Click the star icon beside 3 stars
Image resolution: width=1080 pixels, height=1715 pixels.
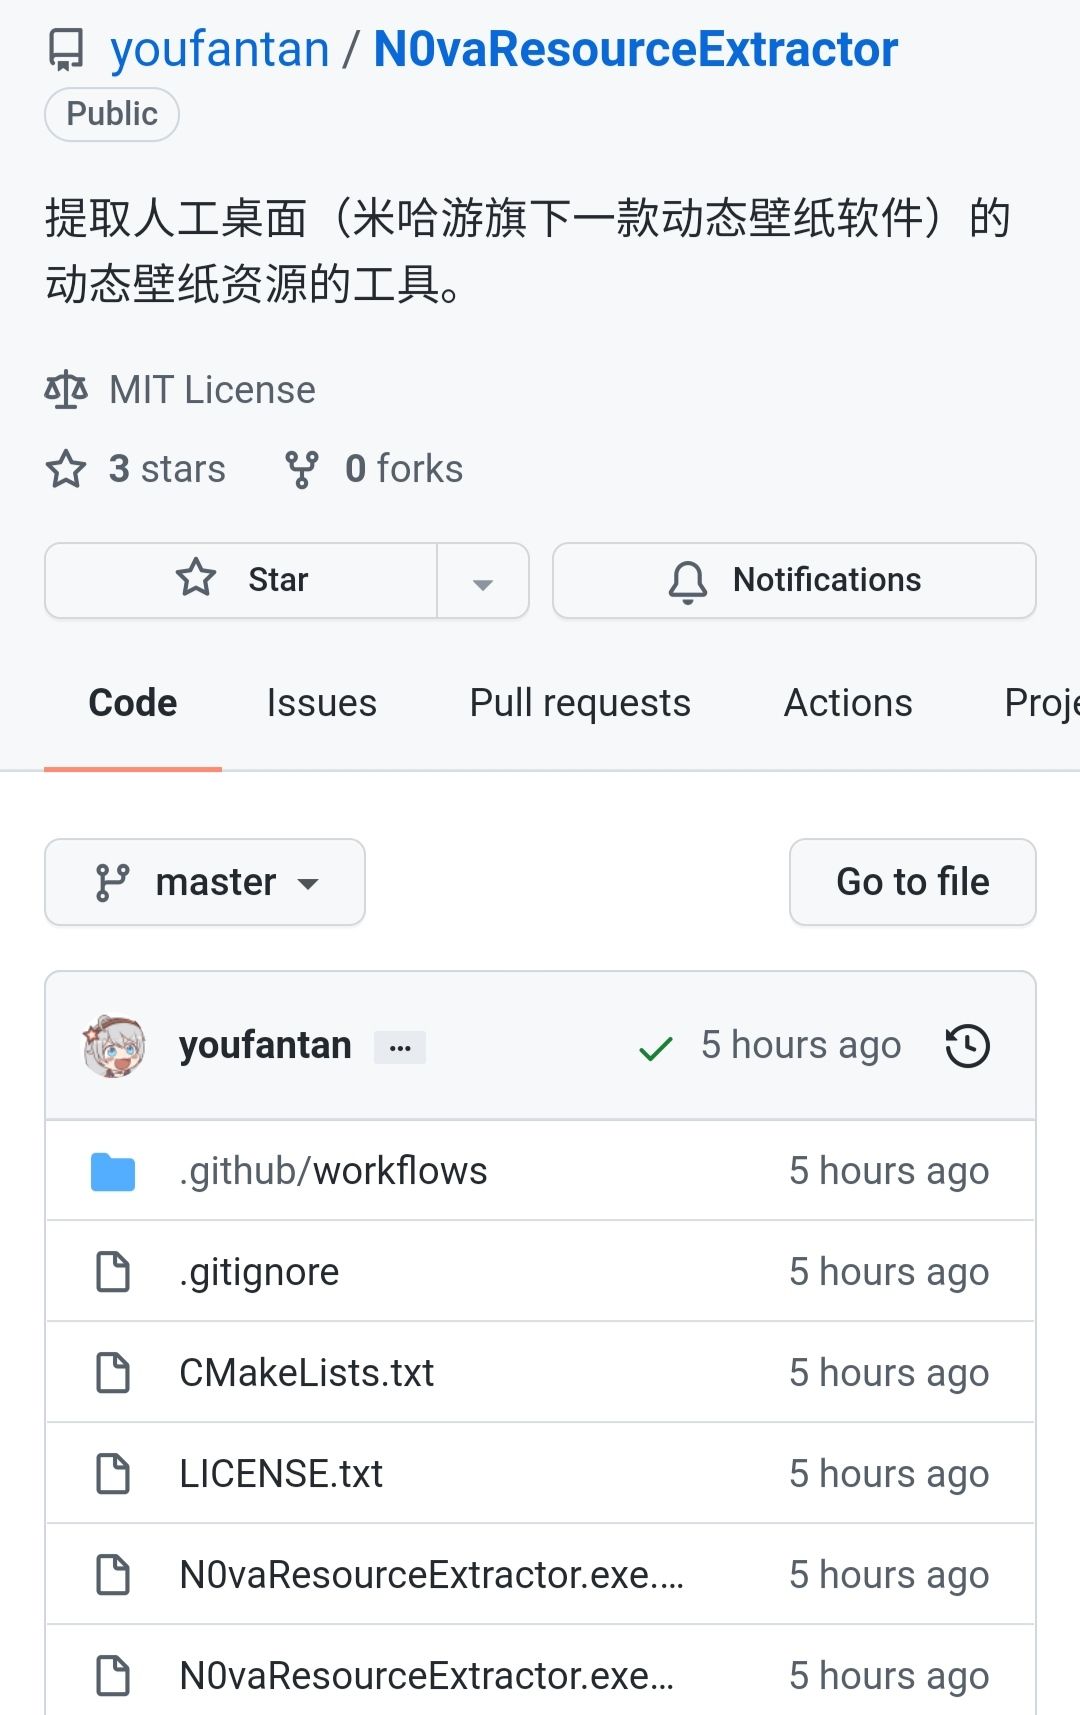pyautogui.click(x=66, y=469)
